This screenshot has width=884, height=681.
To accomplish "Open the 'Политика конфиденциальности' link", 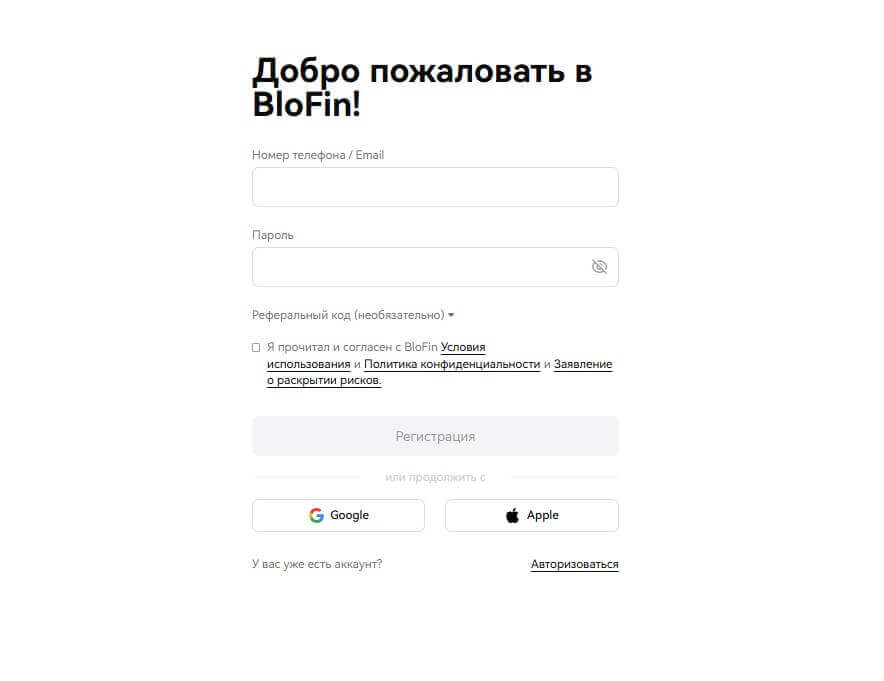I will tap(450, 364).
